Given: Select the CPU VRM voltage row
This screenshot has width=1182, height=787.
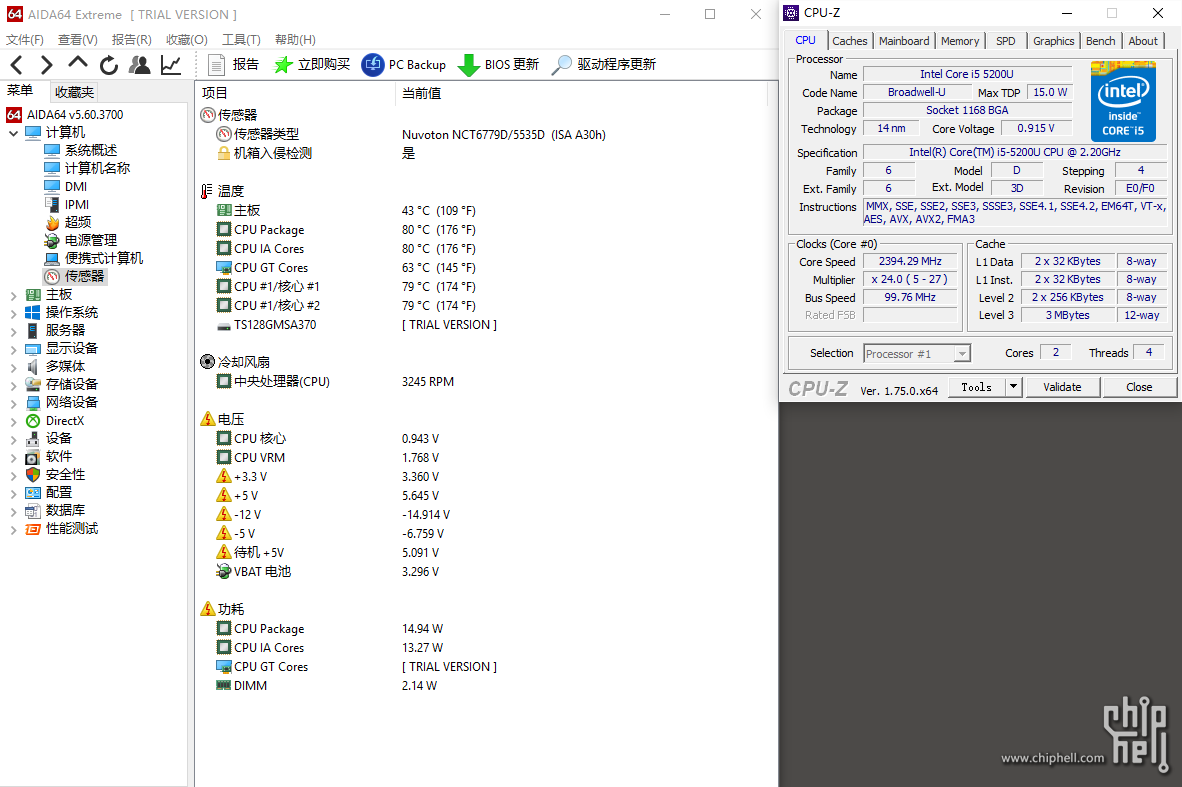Looking at the screenshot, I should point(482,458).
